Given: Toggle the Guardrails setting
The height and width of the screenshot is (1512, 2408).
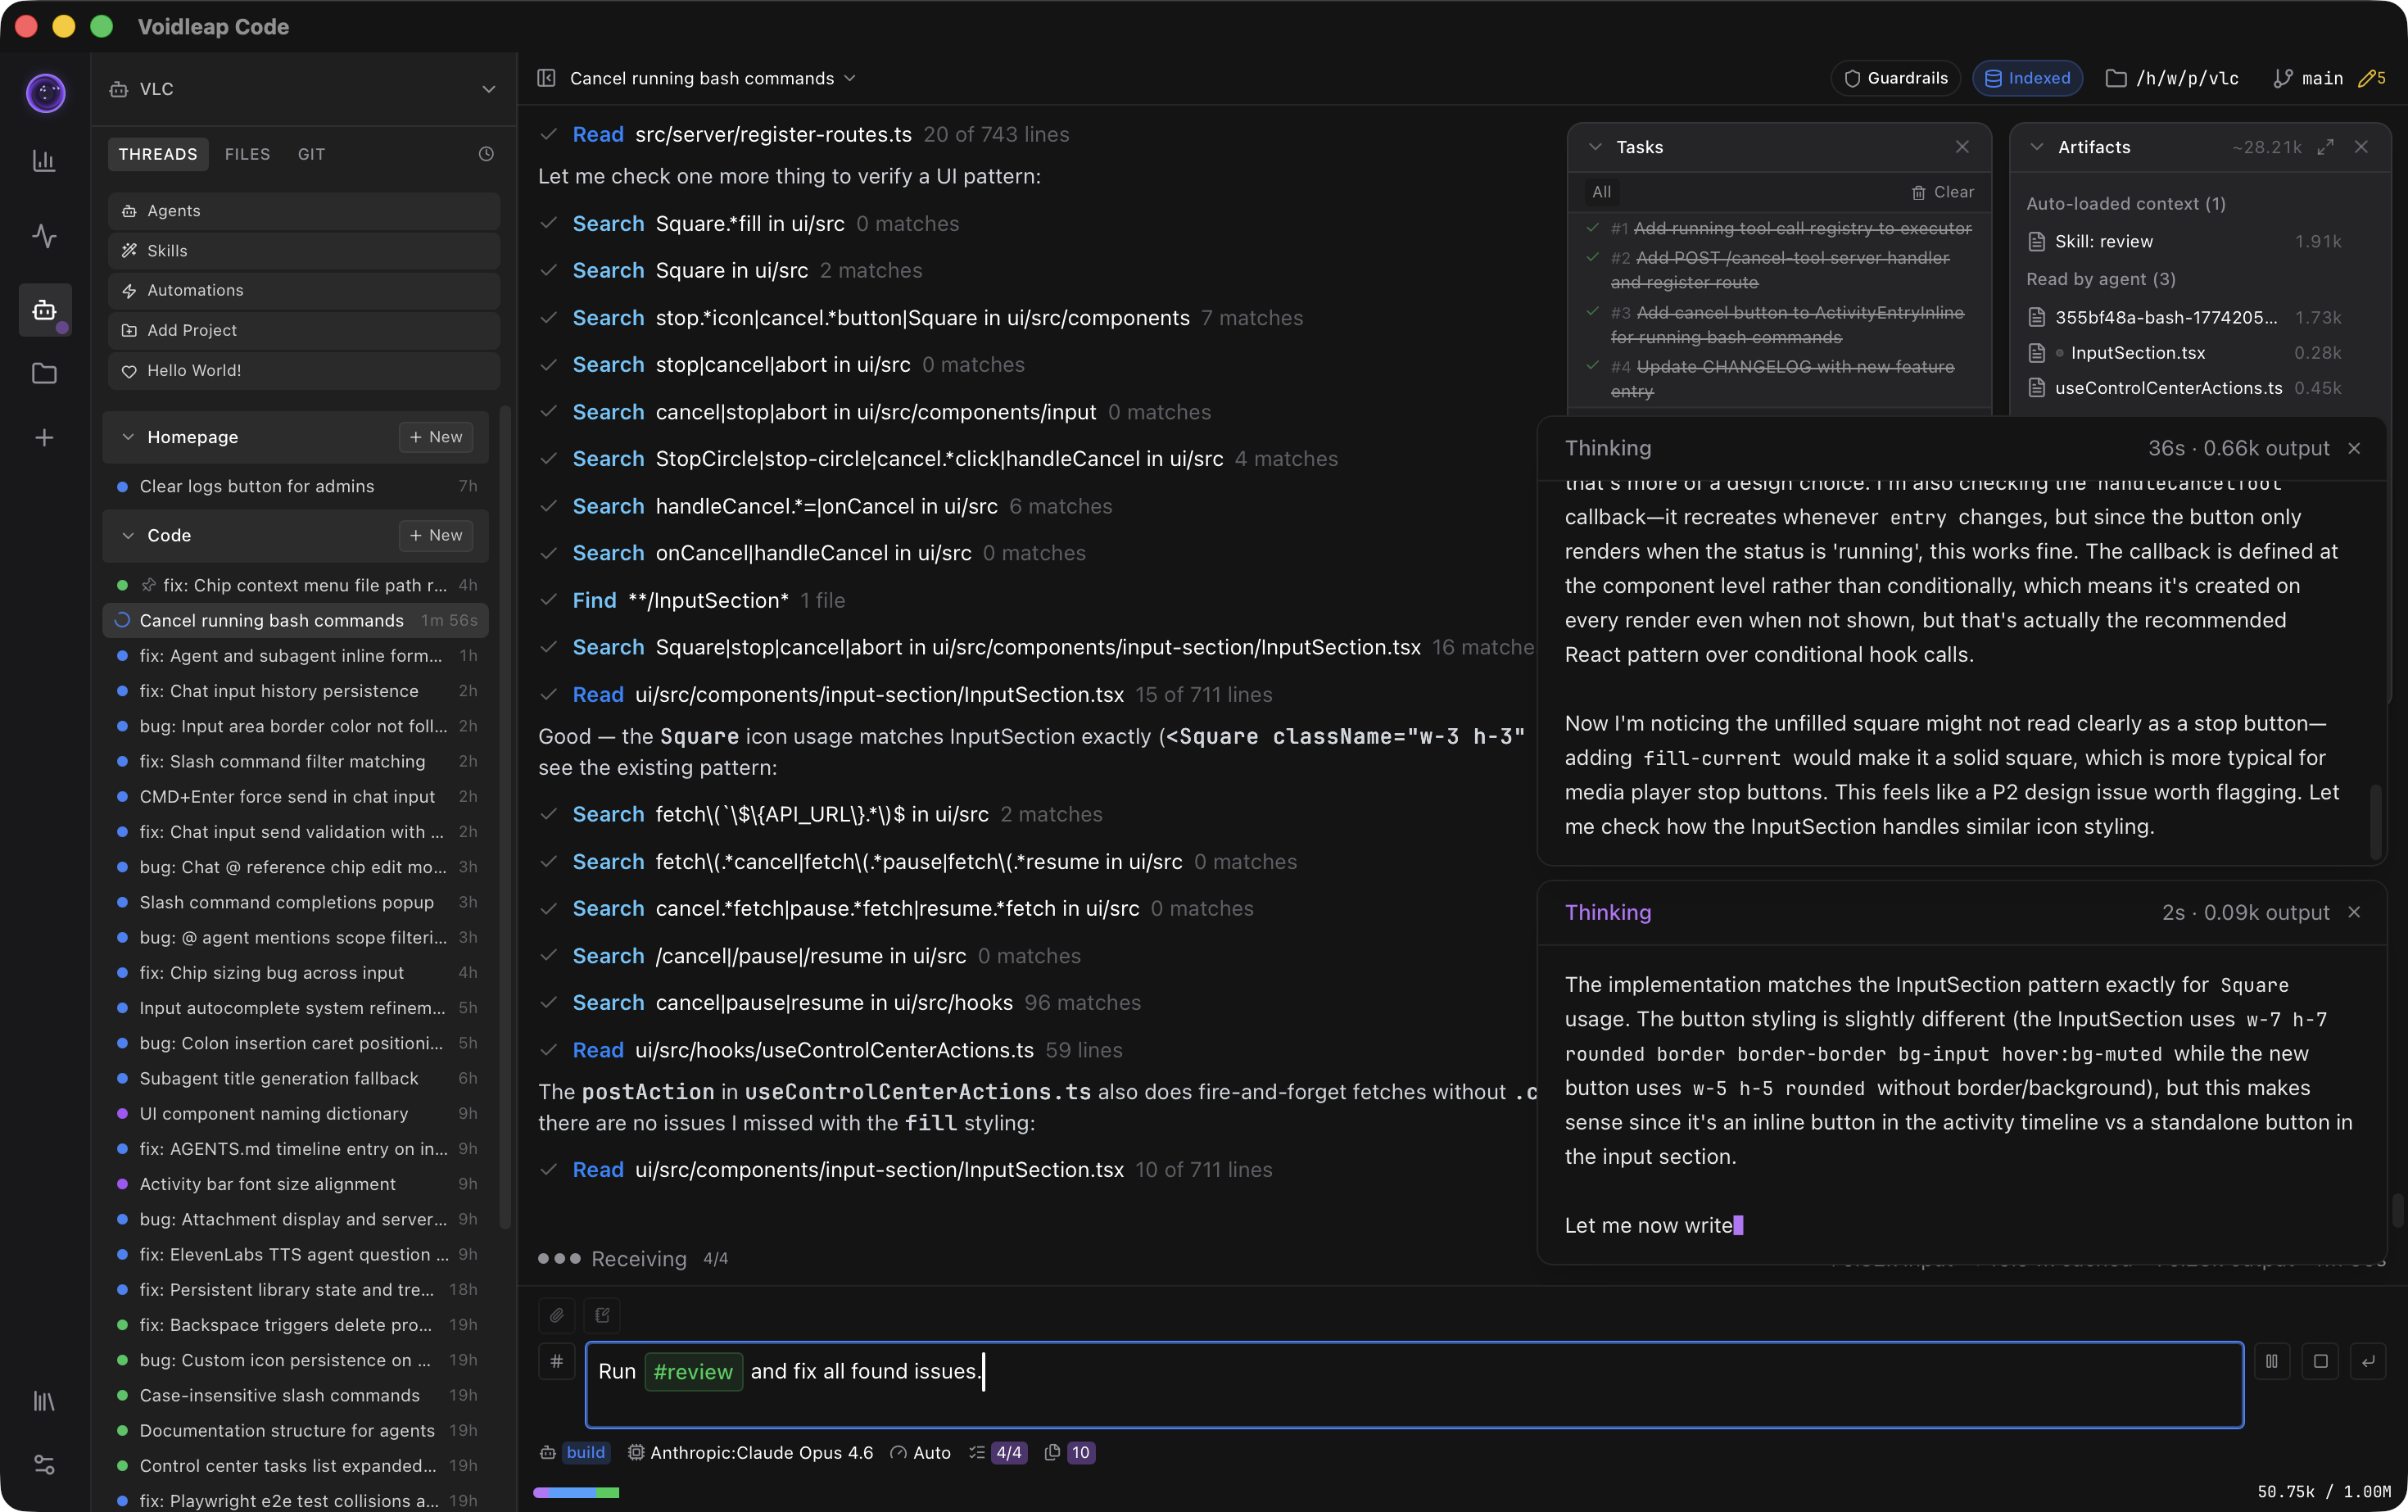Looking at the screenshot, I should (1895, 78).
